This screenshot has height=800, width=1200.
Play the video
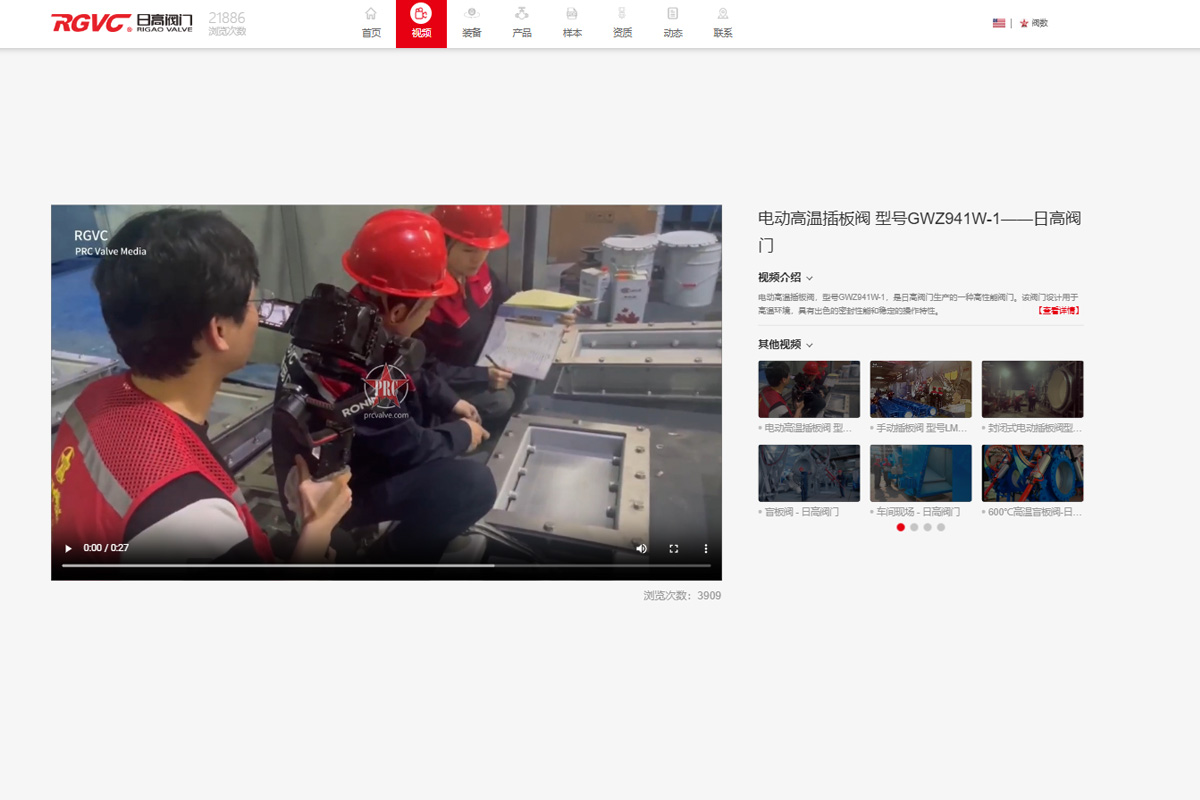68,548
